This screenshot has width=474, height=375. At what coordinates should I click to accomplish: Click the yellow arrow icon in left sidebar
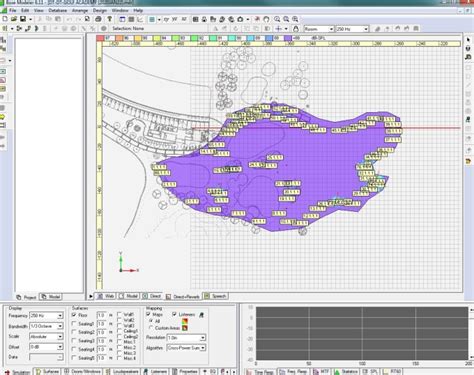pos(3,117)
